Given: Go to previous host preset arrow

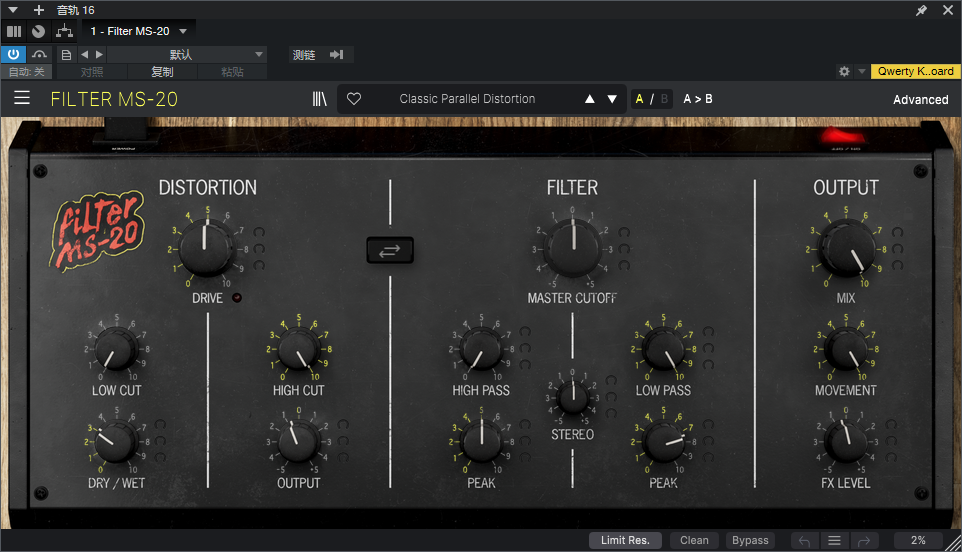Looking at the screenshot, I should [x=85, y=55].
